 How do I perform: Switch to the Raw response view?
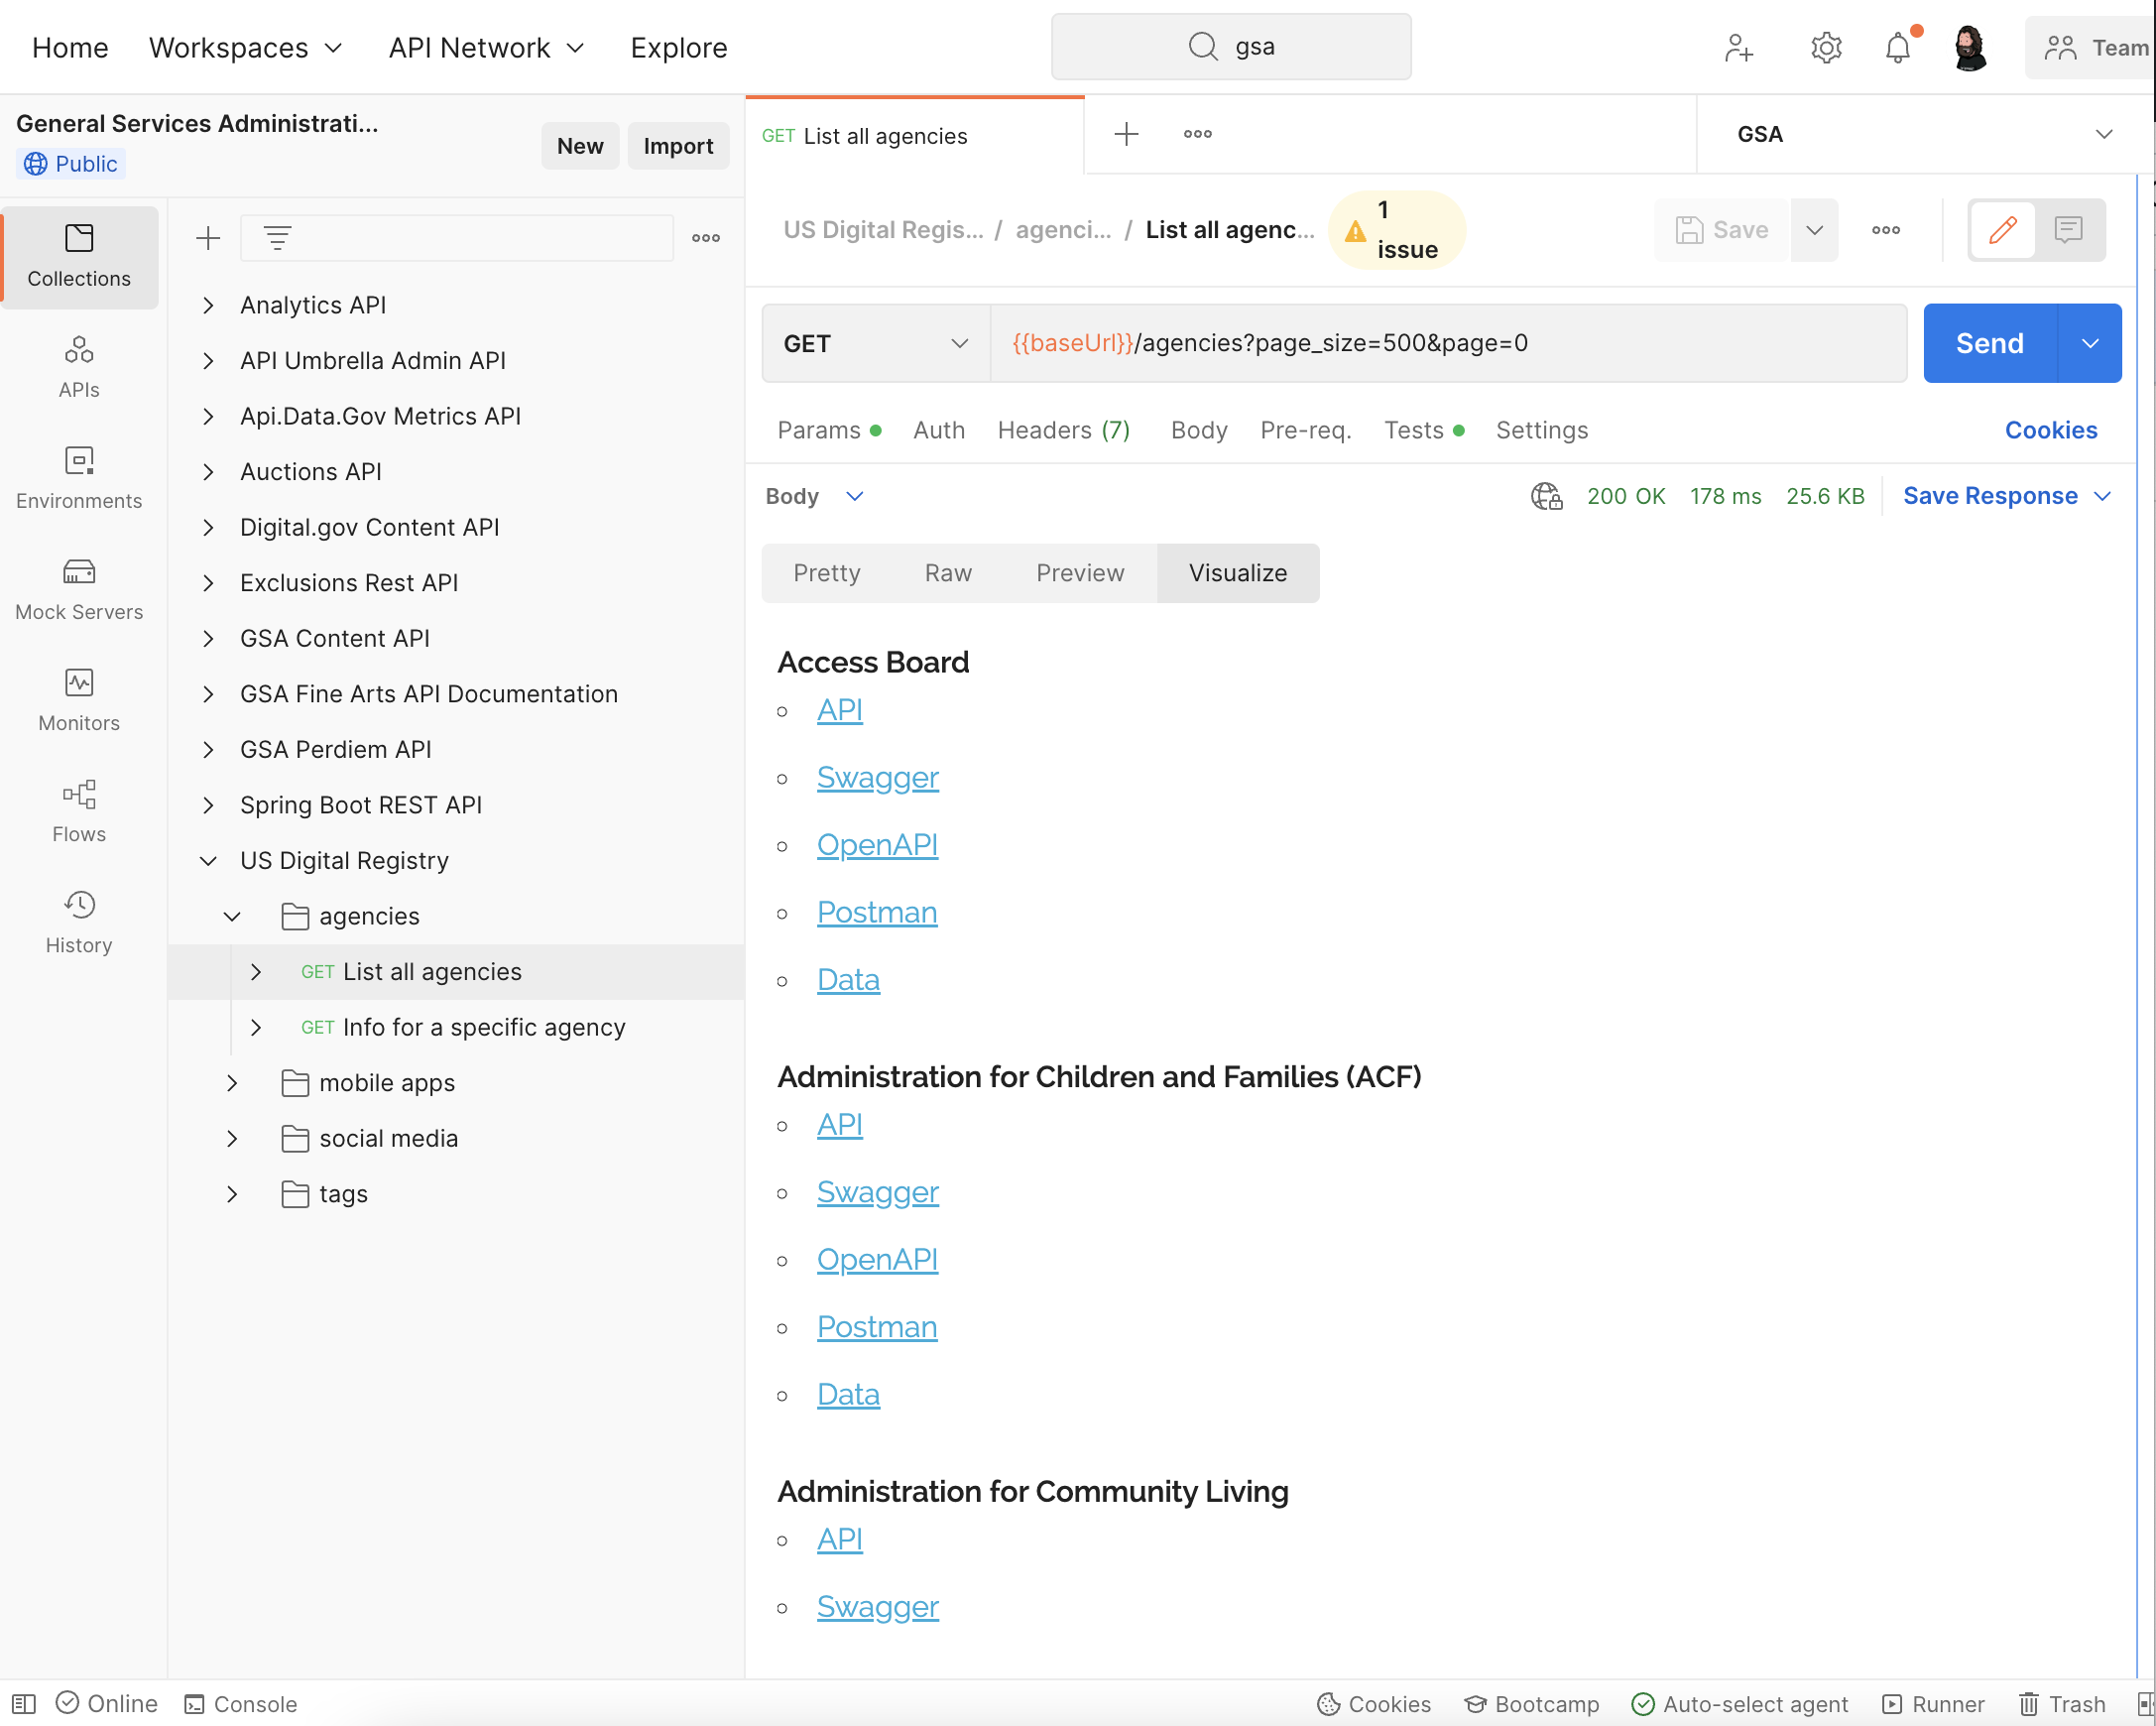948,573
